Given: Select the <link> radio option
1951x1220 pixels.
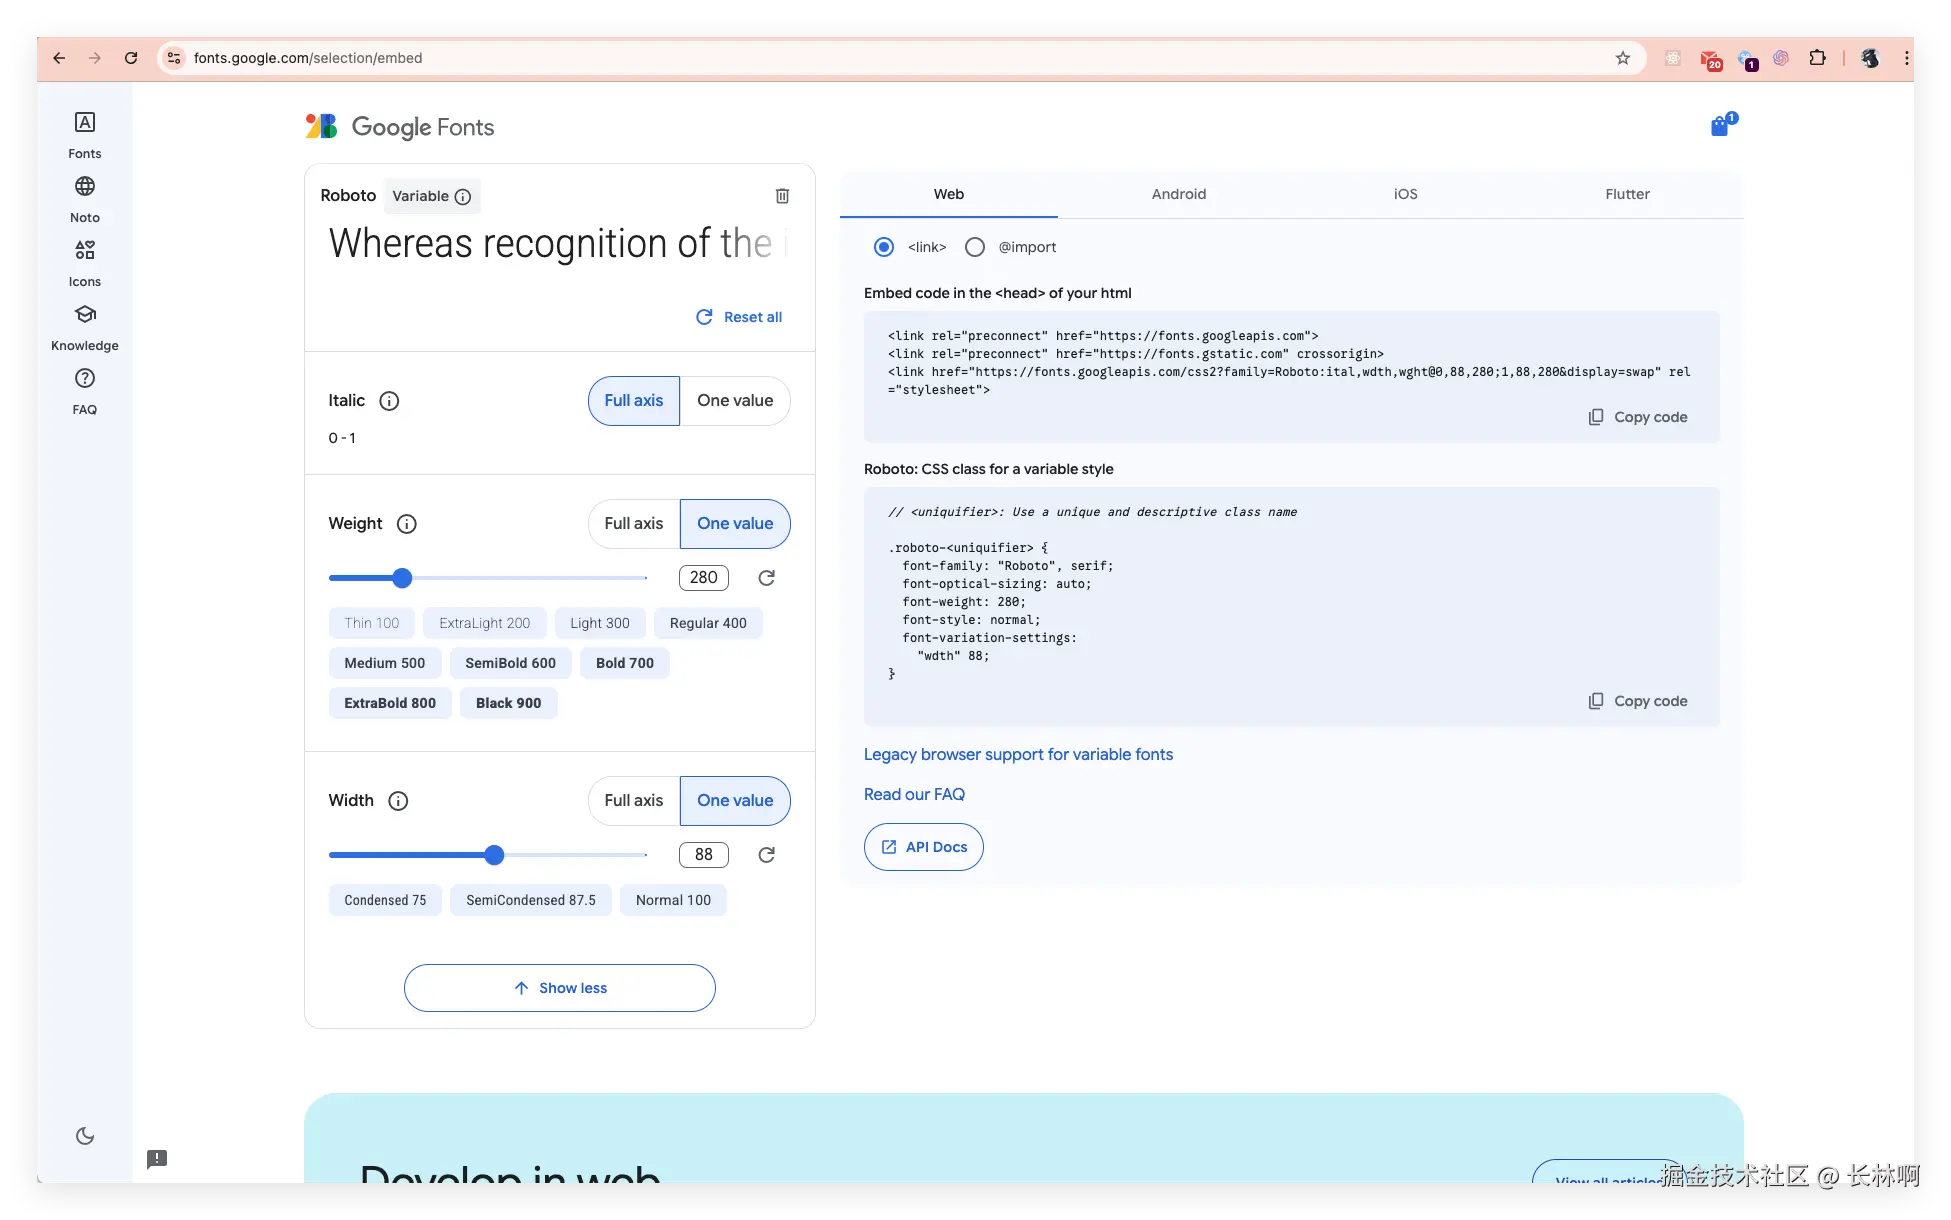Looking at the screenshot, I should click(x=884, y=247).
